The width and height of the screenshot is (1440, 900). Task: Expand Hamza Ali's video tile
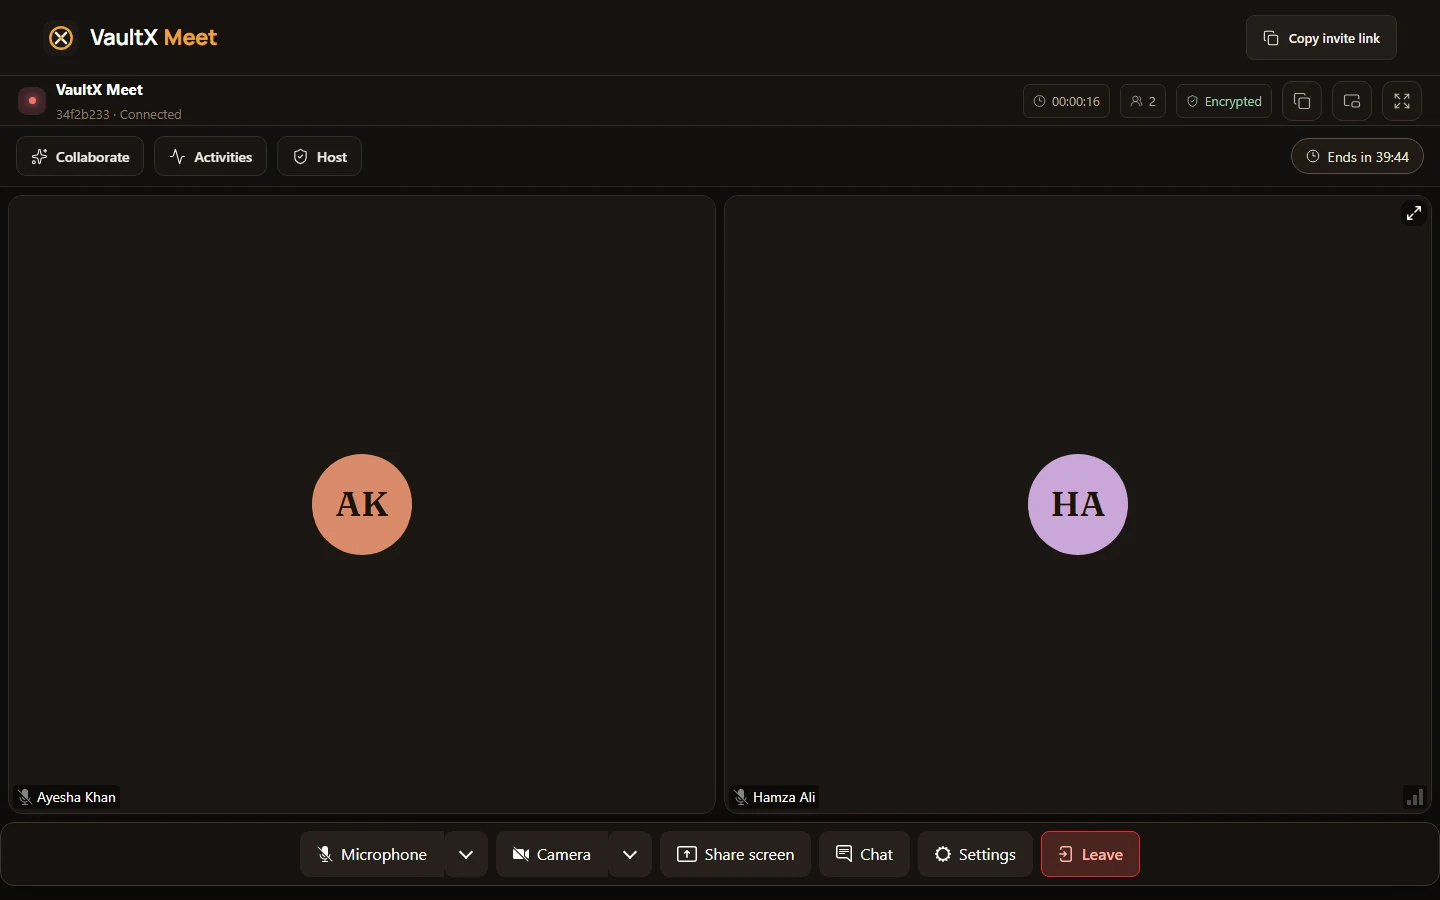tap(1414, 213)
